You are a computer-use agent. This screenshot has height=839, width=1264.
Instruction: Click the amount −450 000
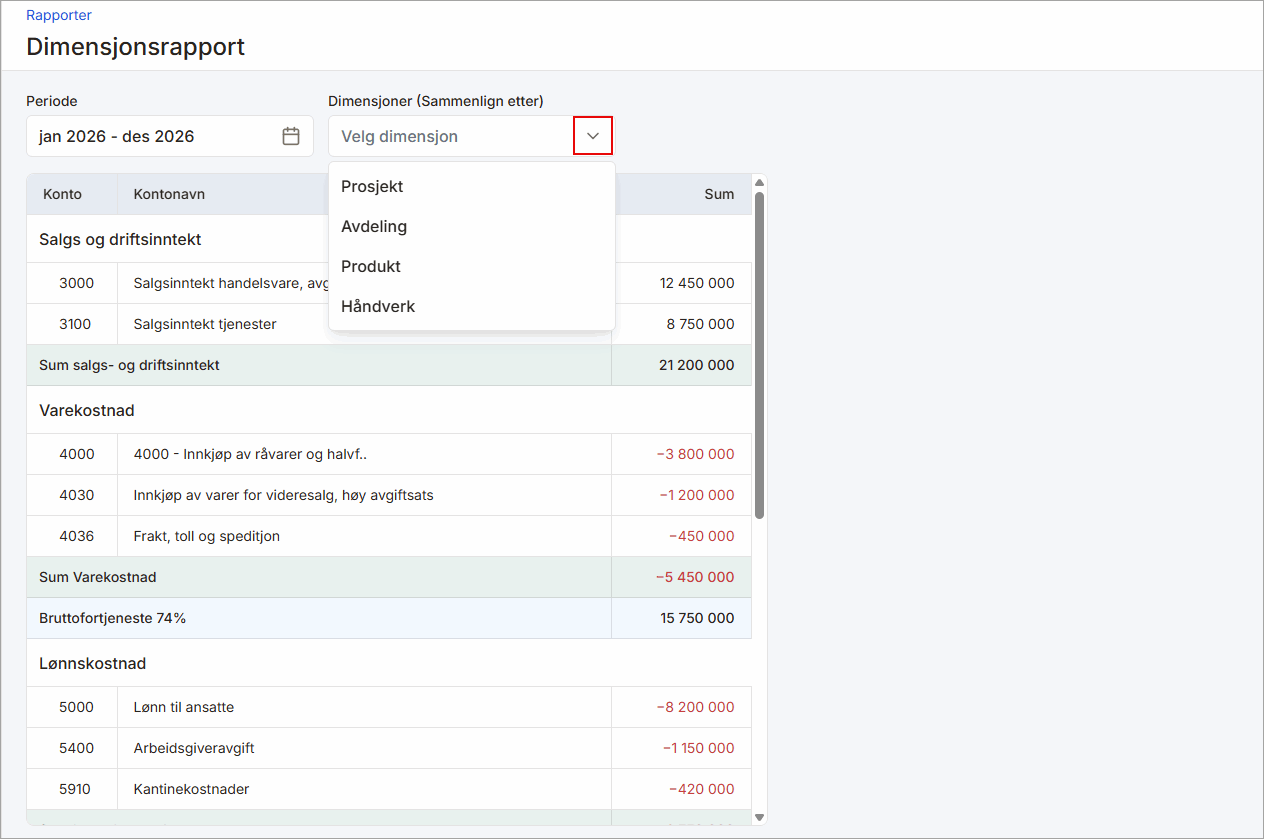[702, 536]
